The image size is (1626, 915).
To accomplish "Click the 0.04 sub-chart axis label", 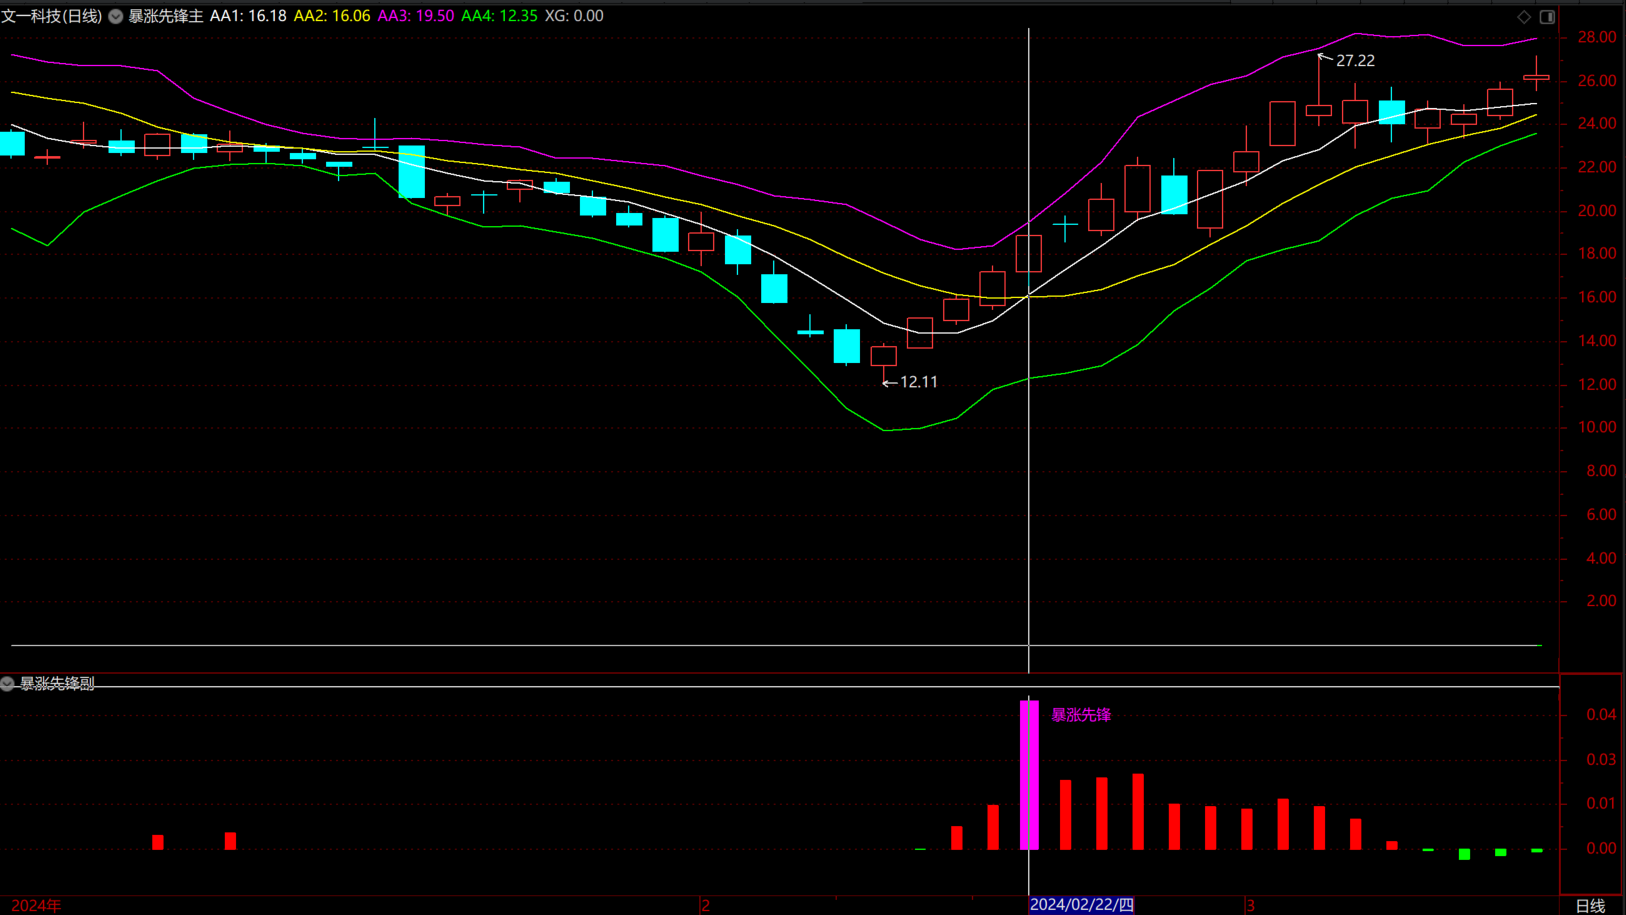I will 1601,714.
